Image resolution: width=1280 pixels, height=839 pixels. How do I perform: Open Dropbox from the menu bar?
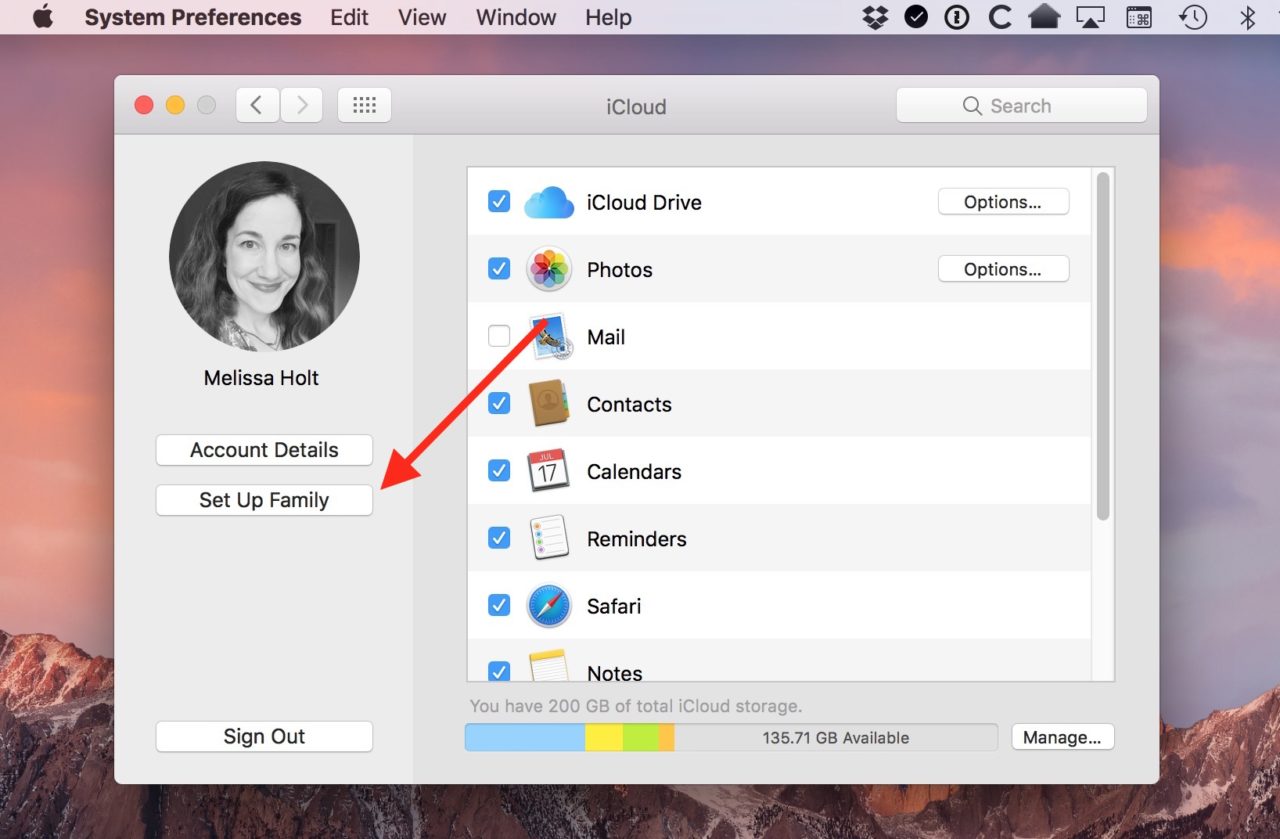coord(875,17)
